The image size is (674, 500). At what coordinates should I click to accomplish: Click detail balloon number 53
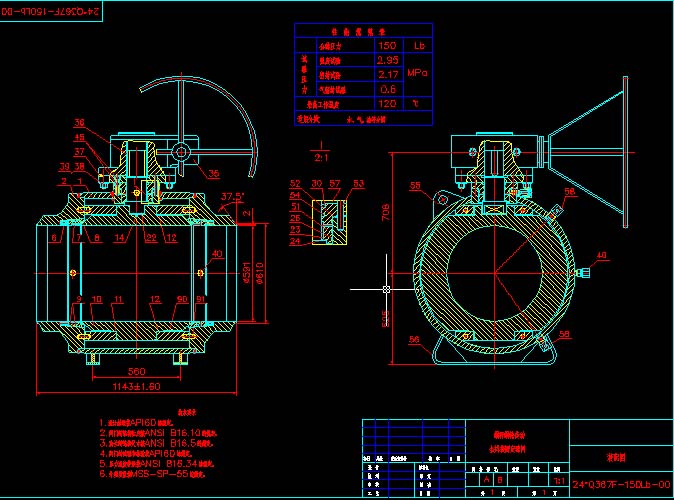pos(358,184)
